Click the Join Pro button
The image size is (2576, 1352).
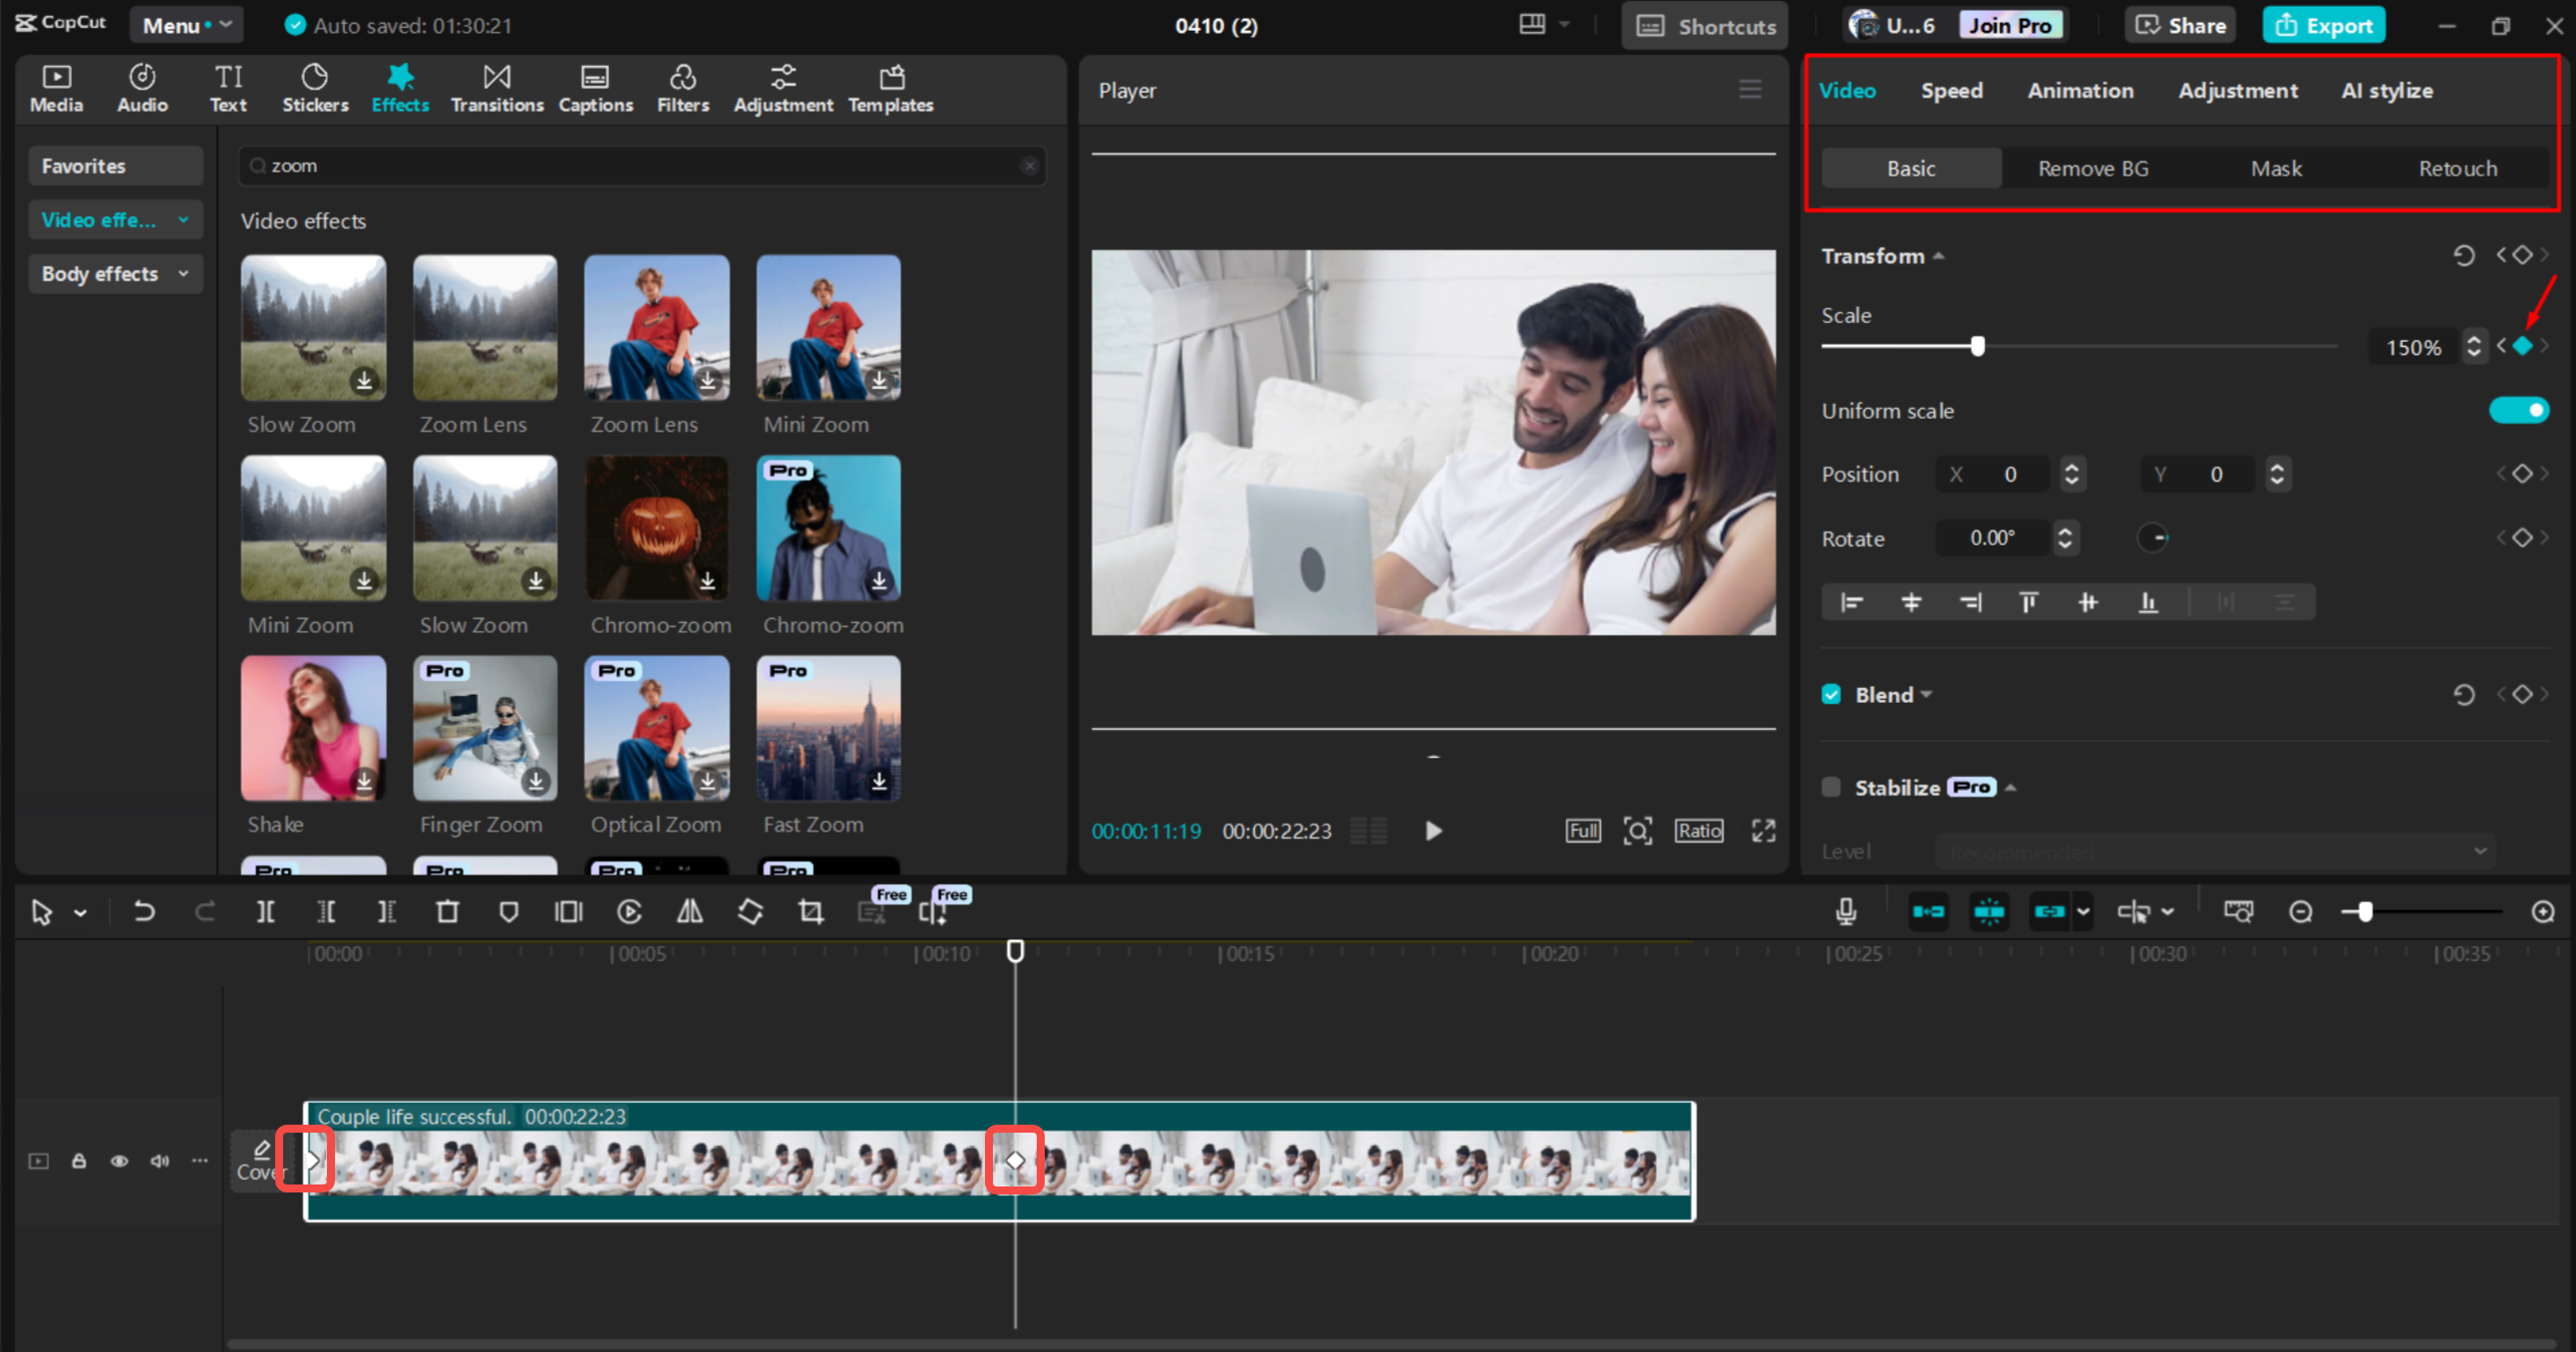pyautogui.click(x=2011, y=24)
